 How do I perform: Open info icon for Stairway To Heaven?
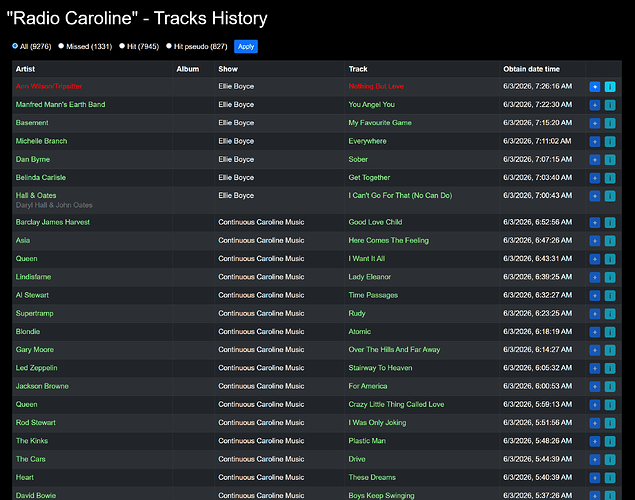click(x=610, y=368)
